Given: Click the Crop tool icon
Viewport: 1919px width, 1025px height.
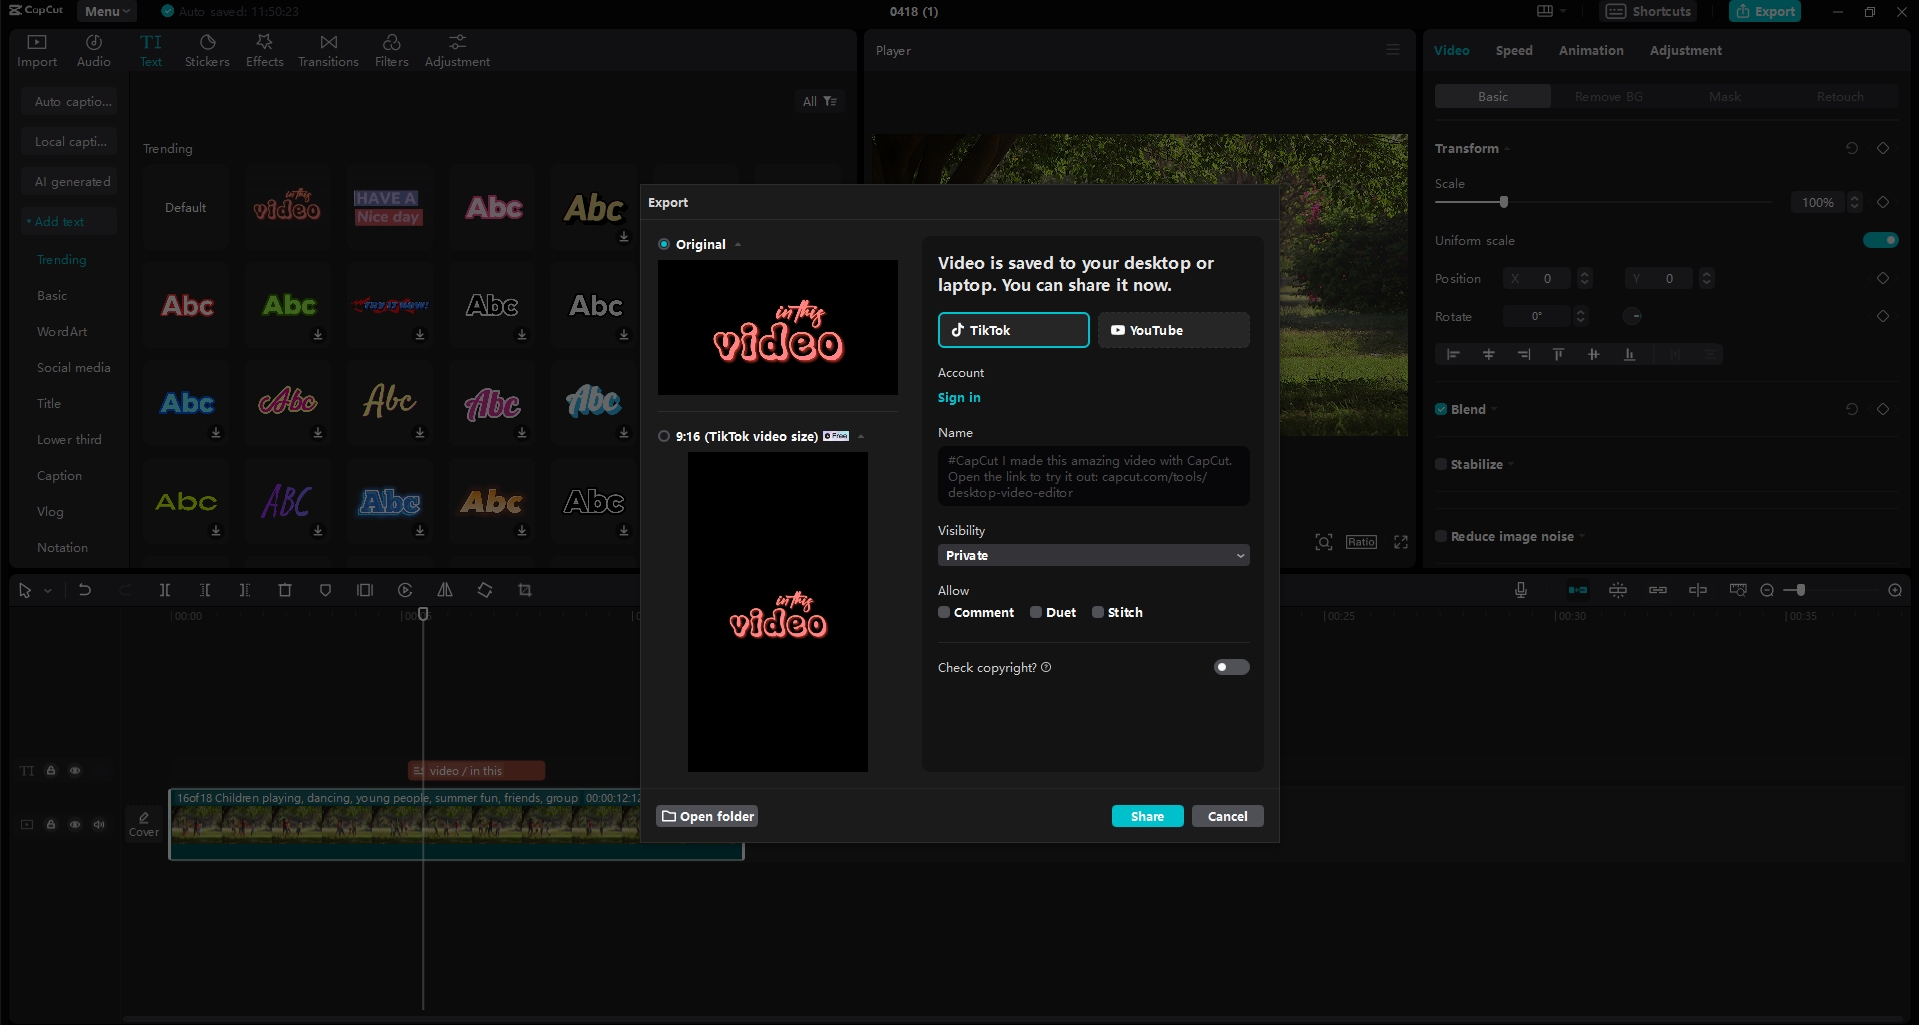Looking at the screenshot, I should coord(524,590).
